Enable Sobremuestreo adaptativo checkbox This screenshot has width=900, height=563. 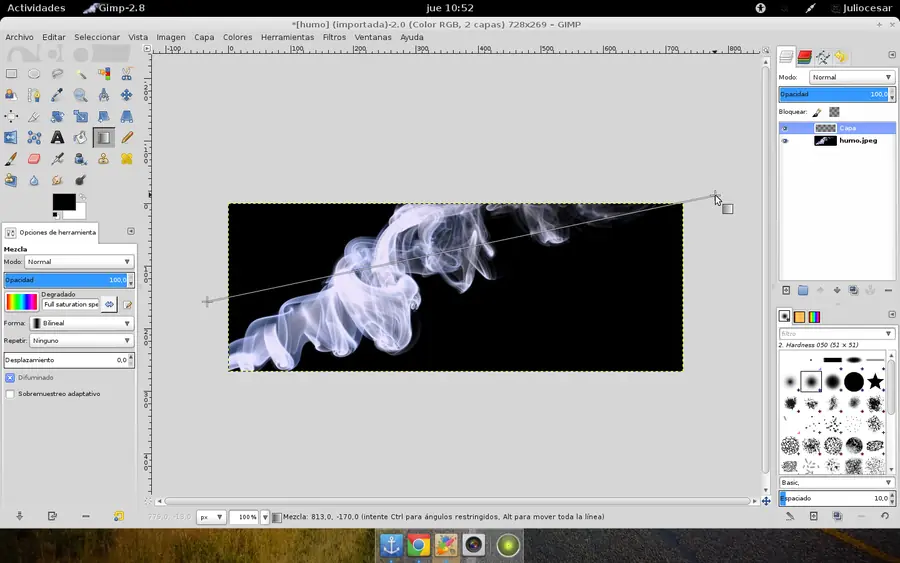(10, 394)
